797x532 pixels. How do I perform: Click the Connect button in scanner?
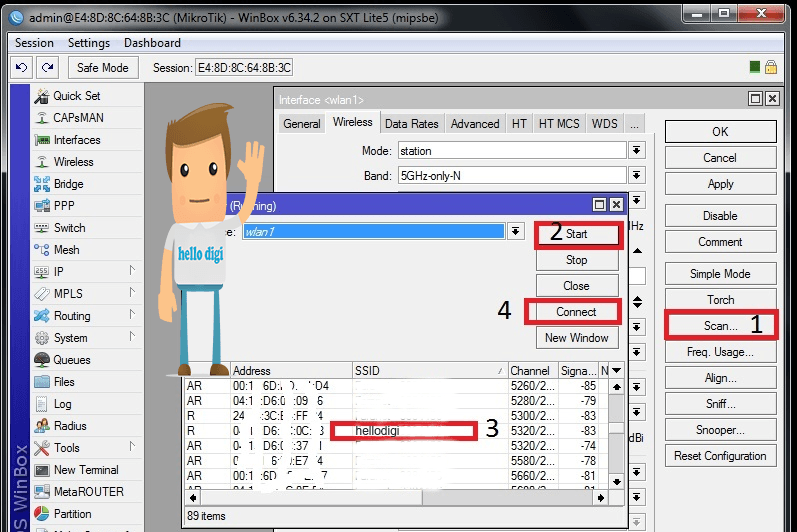tap(576, 311)
